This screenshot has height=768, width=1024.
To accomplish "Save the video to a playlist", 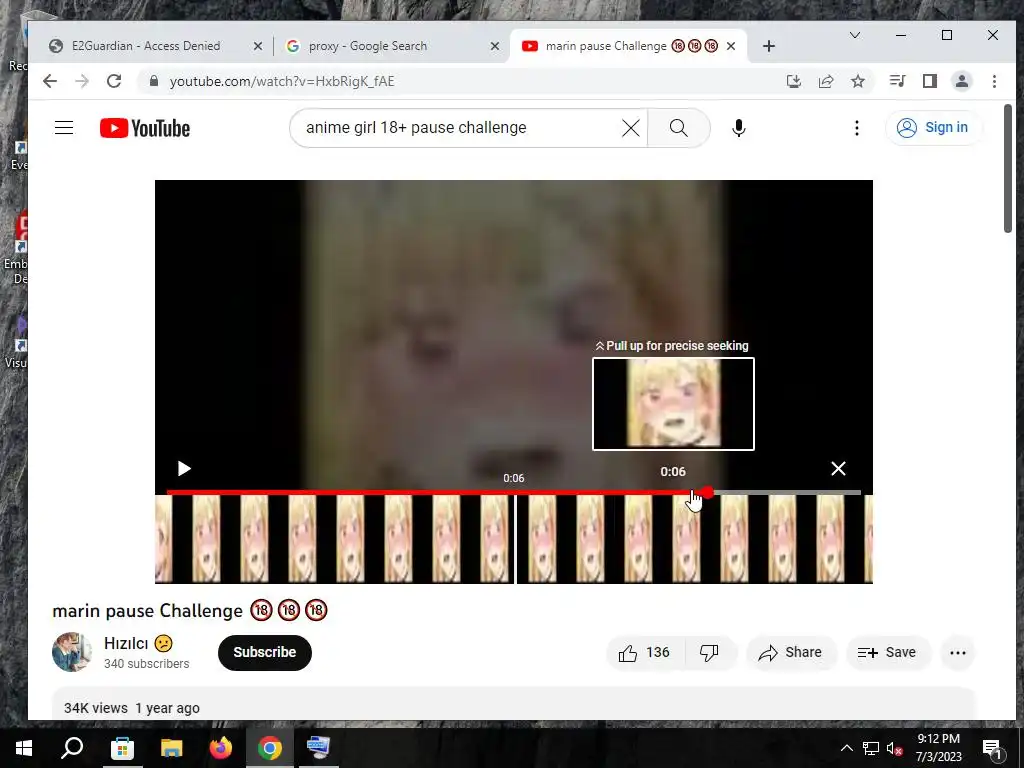I will [x=887, y=652].
